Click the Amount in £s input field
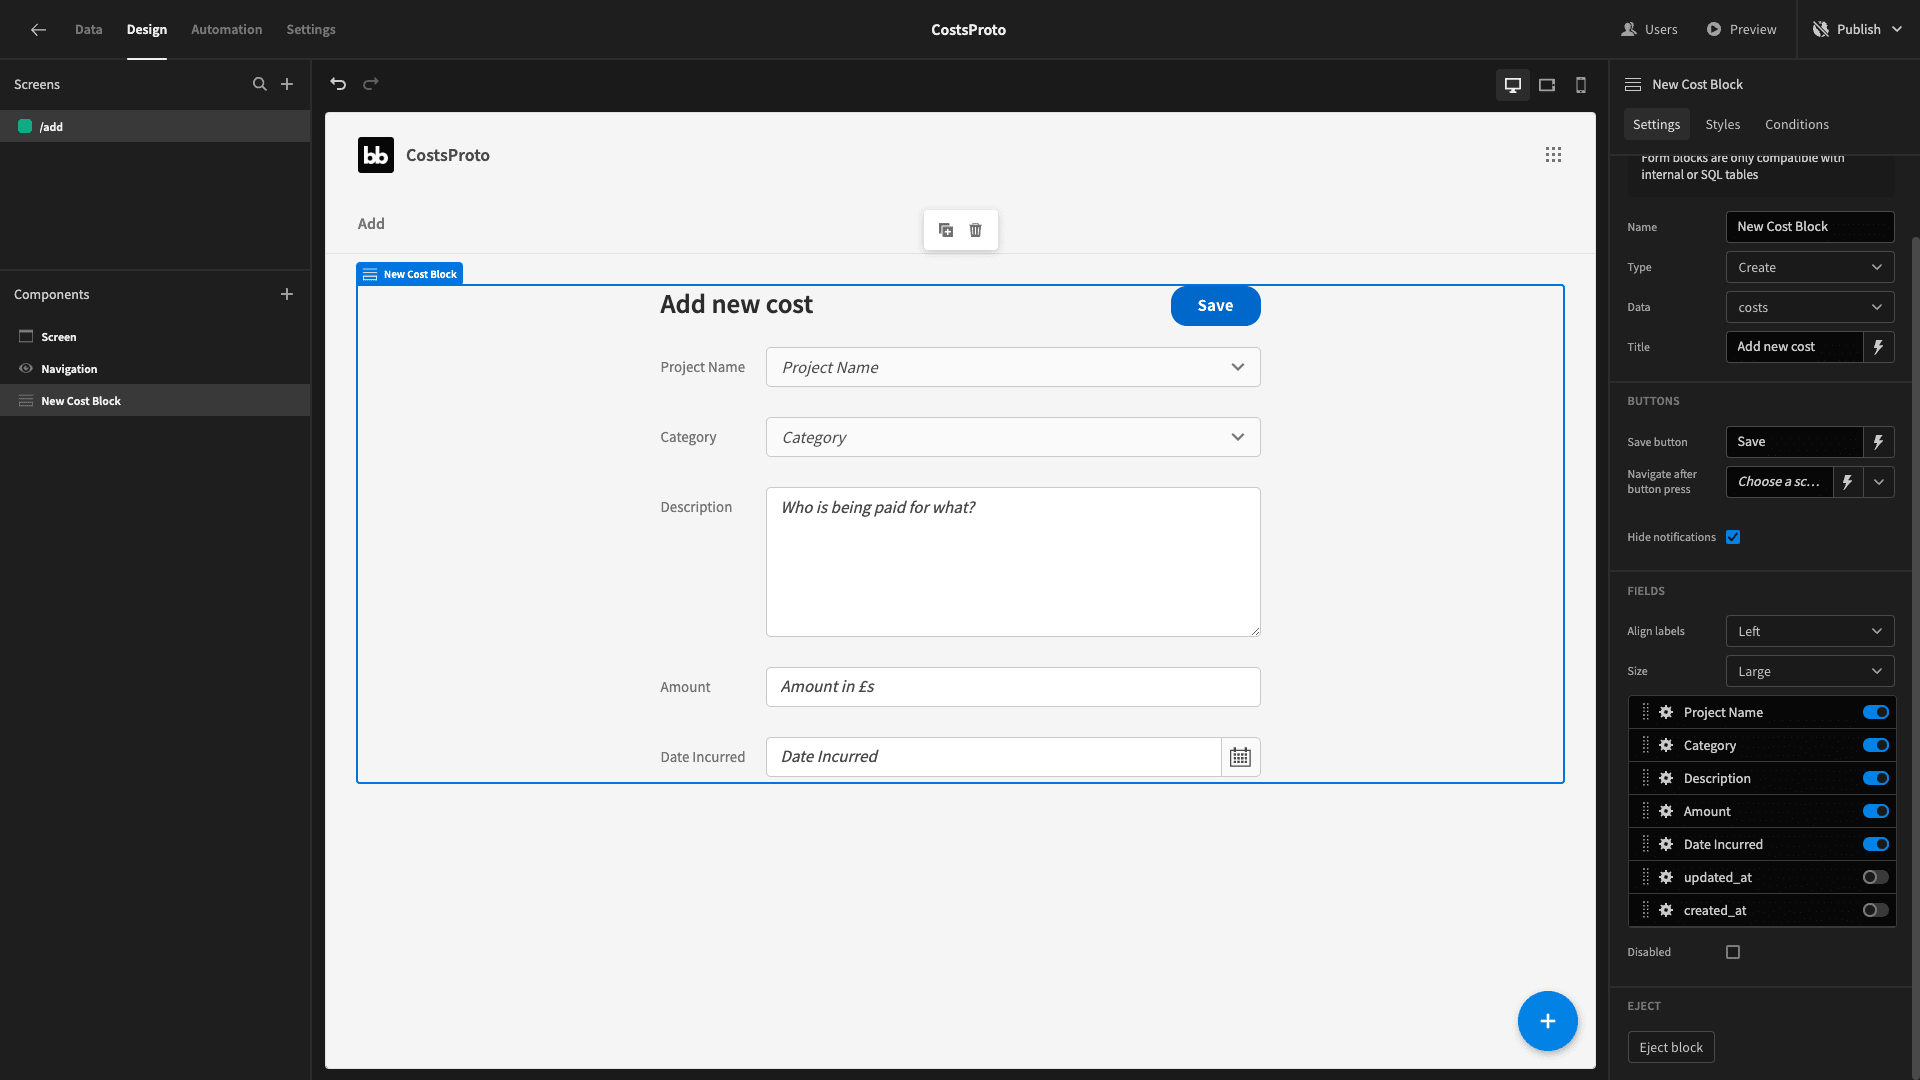Screen dimensions: 1920x1080 pos(1013,687)
